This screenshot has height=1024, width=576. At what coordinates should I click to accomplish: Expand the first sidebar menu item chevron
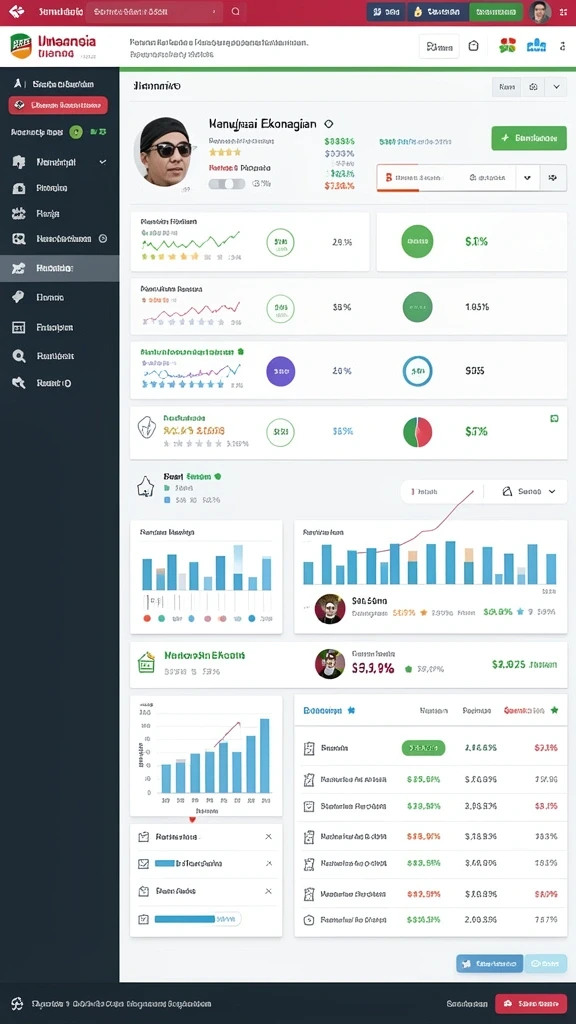click(x=103, y=162)
